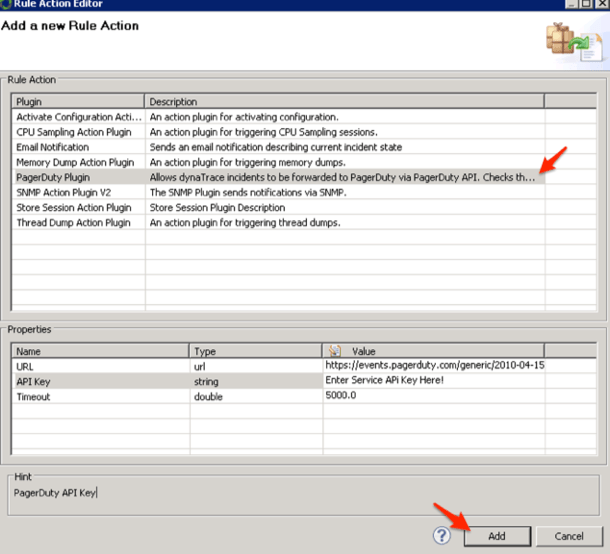This screenshot has height=554, width=610.
Task: Select Activate Configuration Action plugin row
Action: [79, 117]
